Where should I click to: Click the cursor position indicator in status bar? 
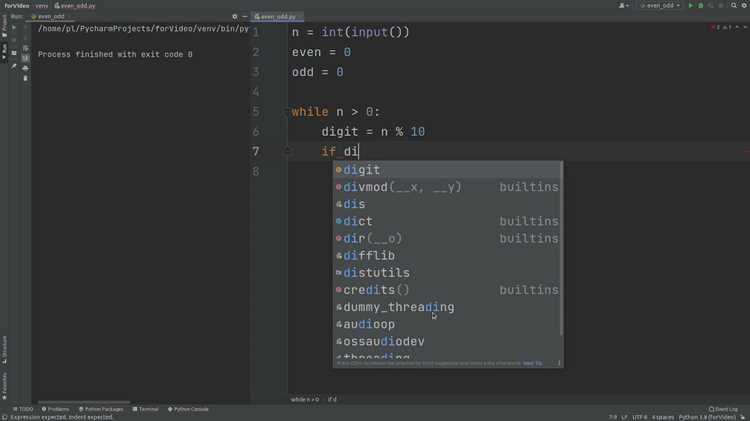[613, 417]
